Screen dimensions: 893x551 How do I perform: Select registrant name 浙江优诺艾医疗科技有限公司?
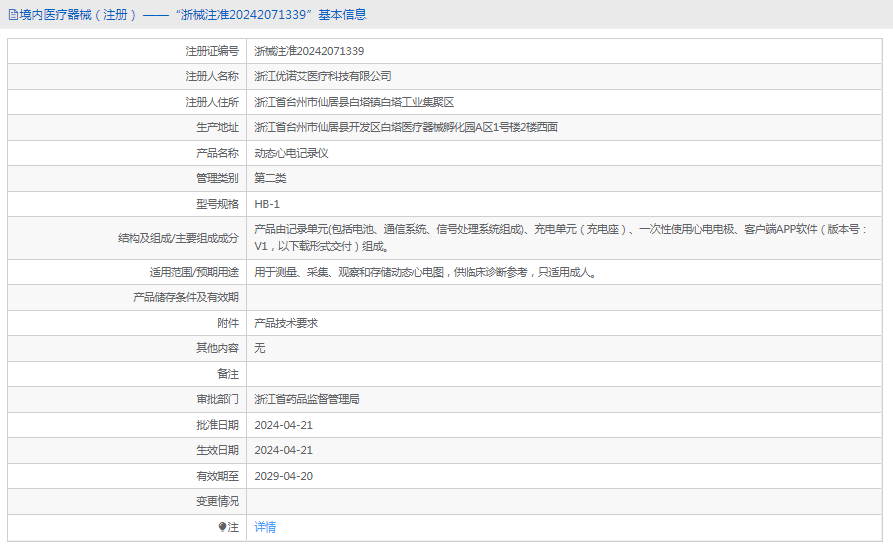(x=322, y=76)
